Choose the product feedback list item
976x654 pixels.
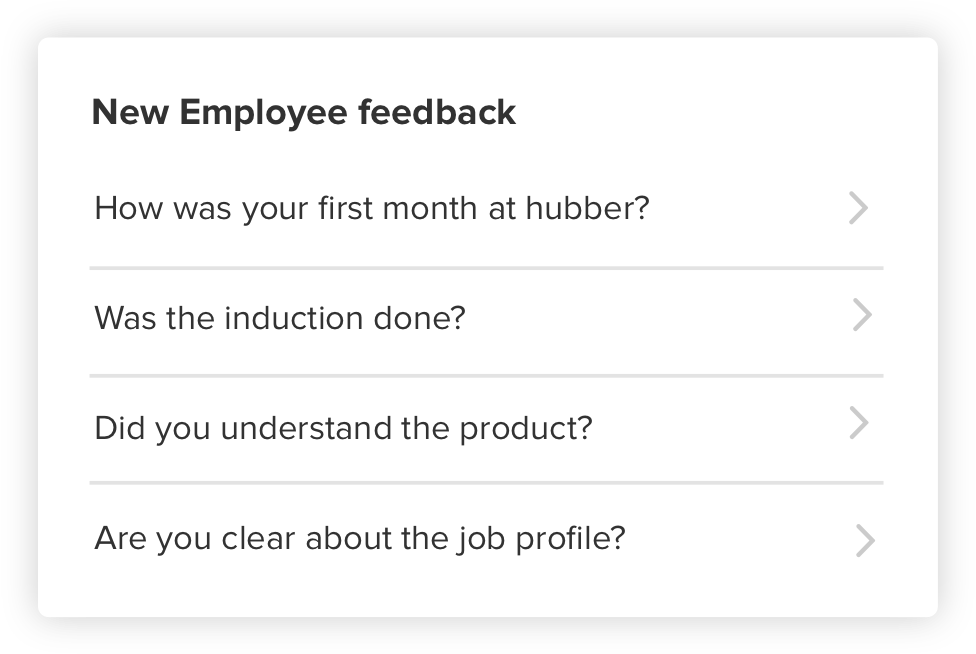click(486, 429)
